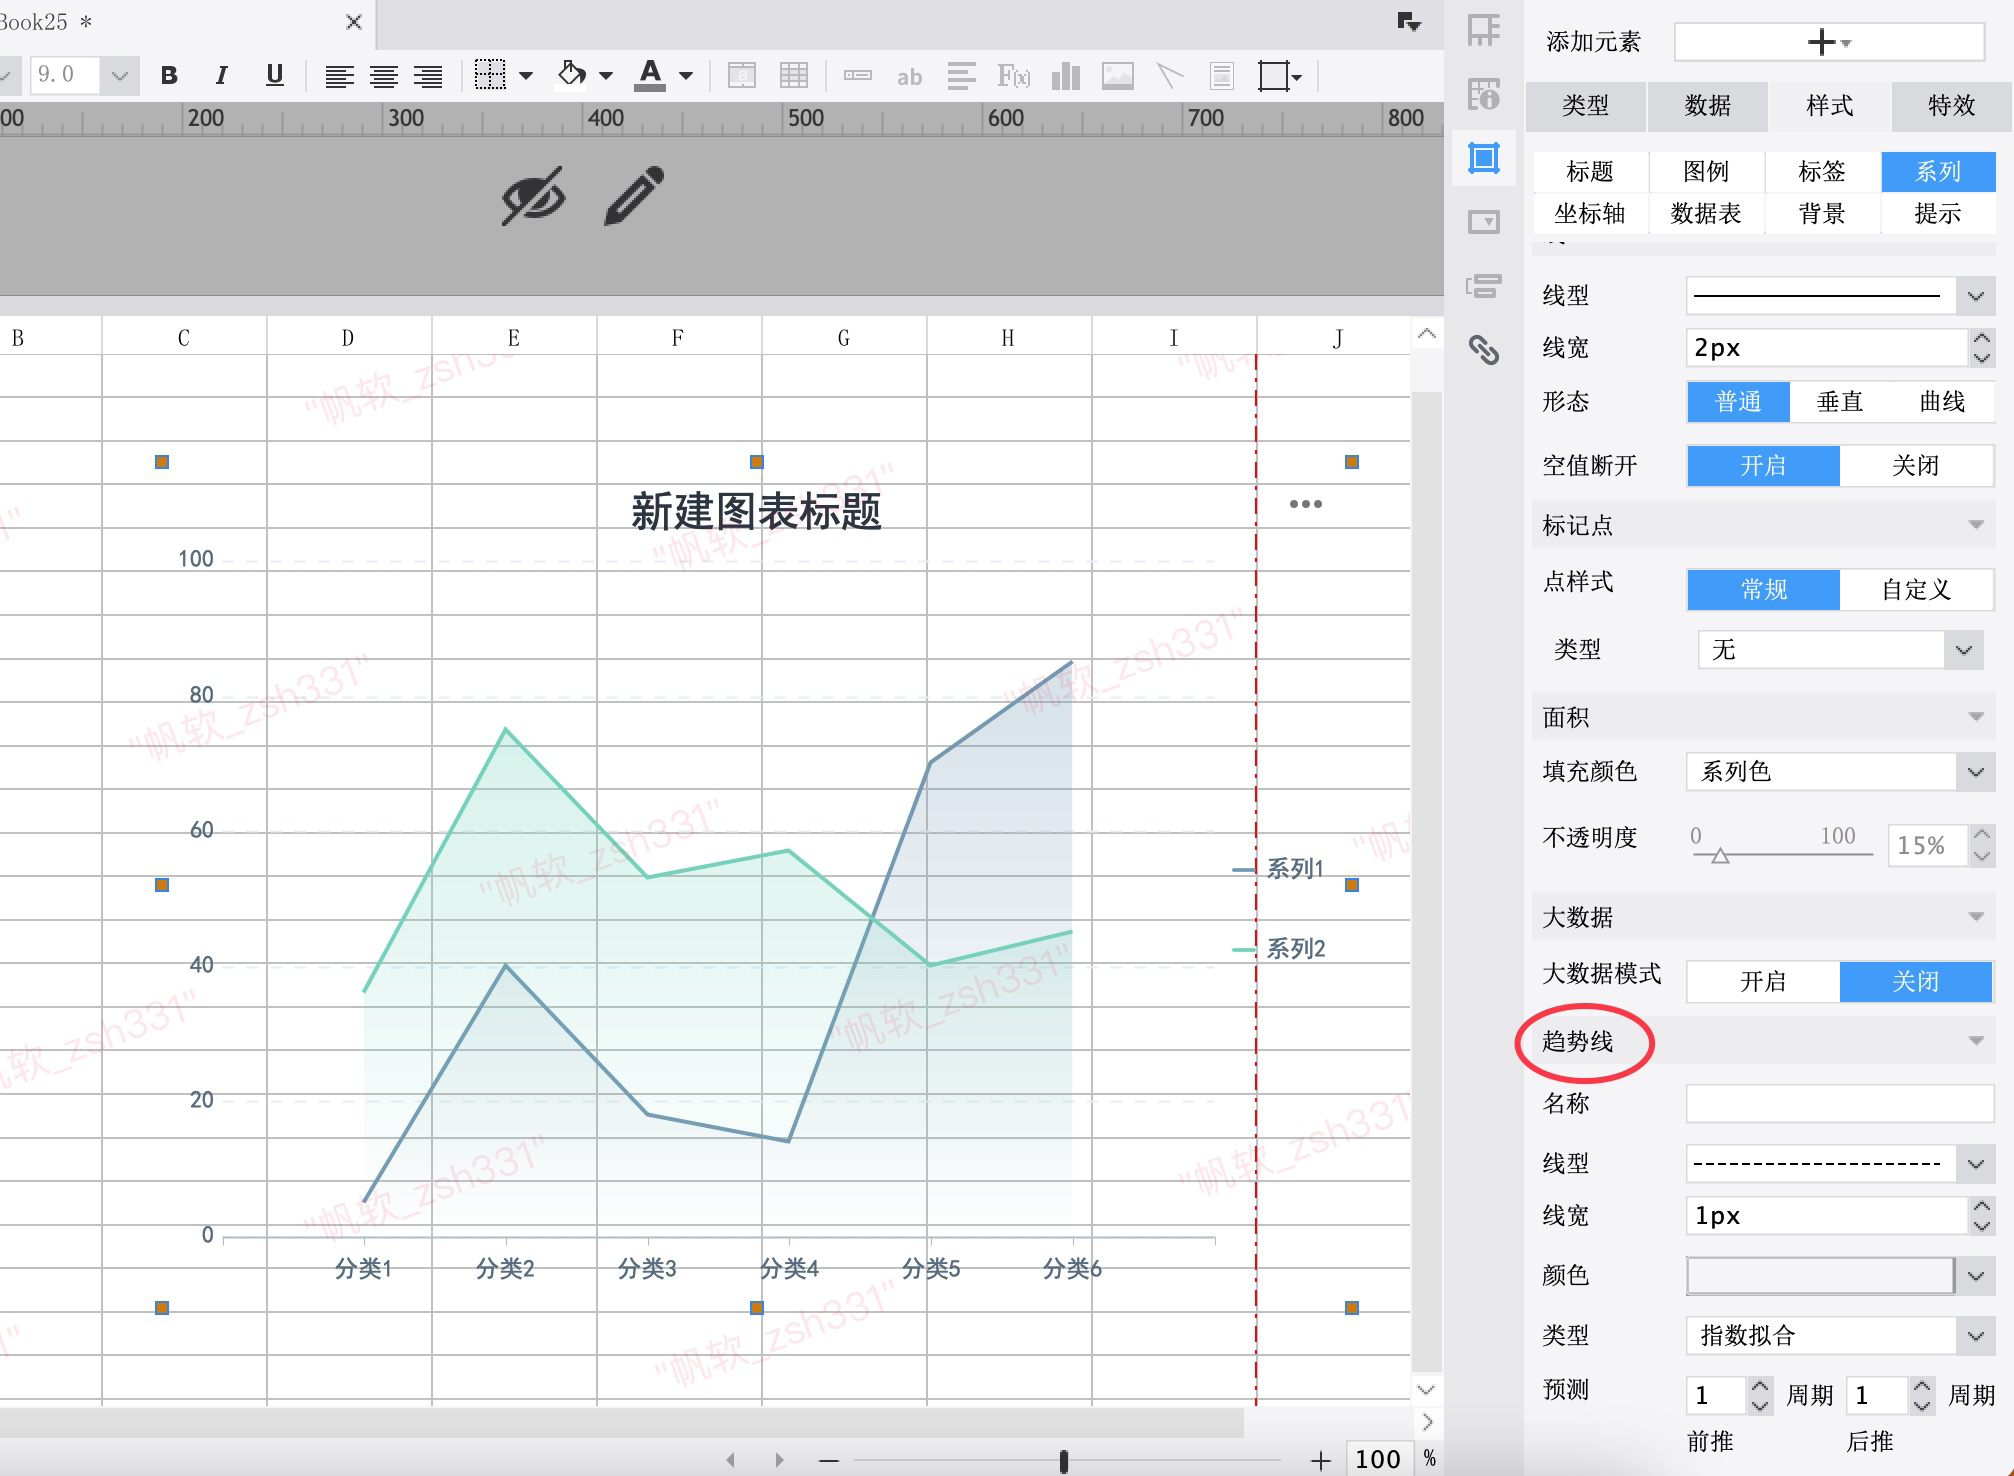2014x1476 pixels.
Task: Click the 添加元素 plus button
Action: pos(1829,42)
